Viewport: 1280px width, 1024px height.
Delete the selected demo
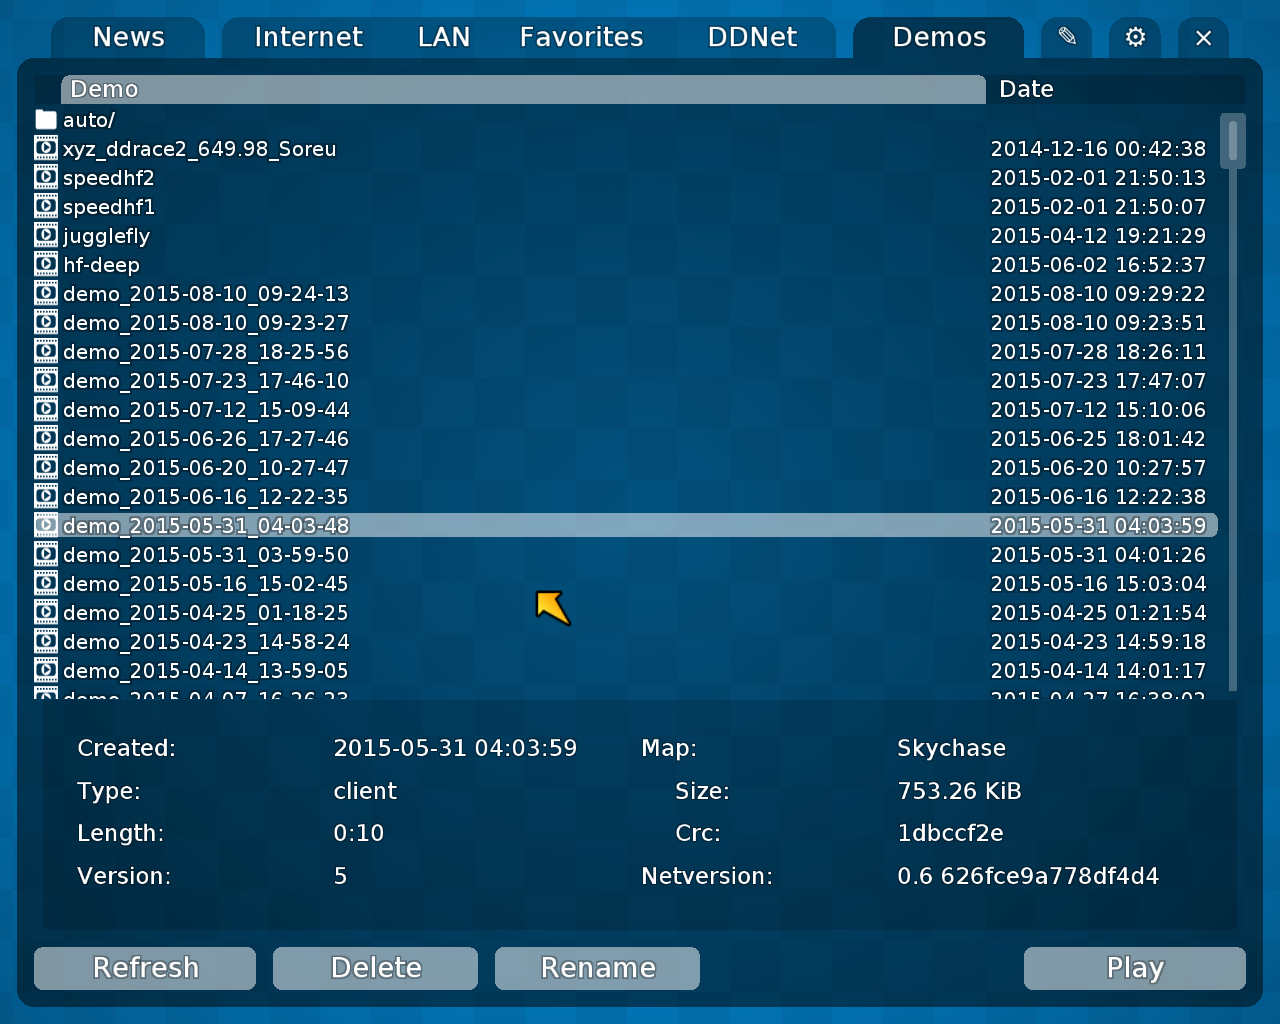[x=375, y=968]
